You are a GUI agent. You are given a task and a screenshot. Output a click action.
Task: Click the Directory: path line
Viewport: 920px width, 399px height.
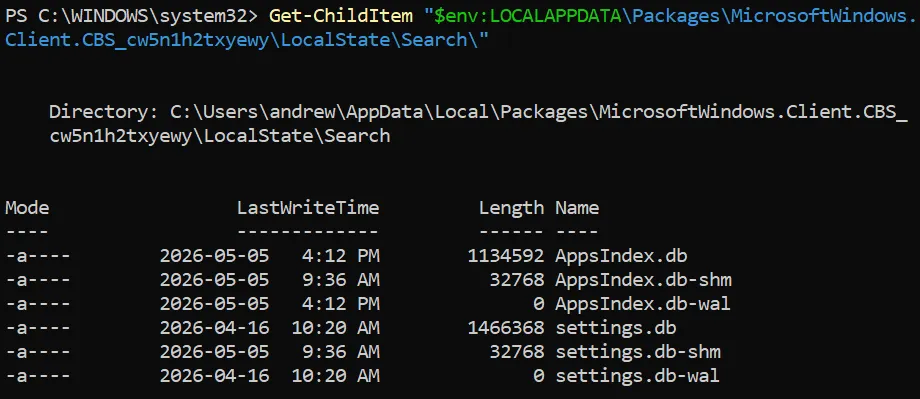pos(479,111)
